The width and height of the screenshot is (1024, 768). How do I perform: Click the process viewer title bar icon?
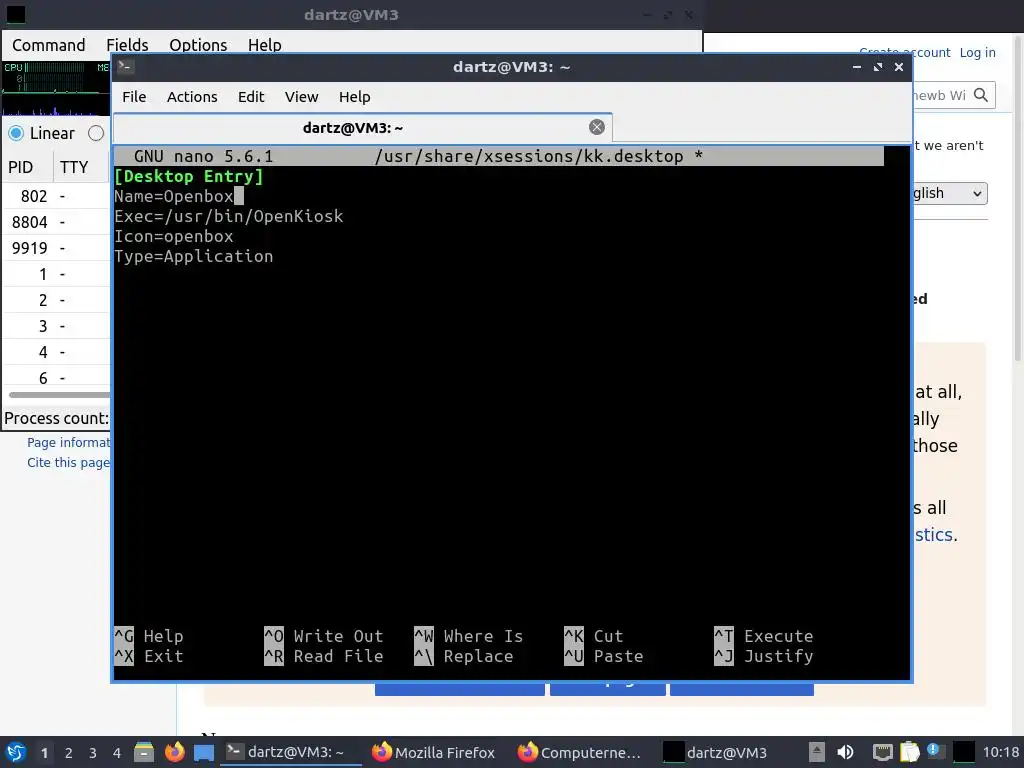pyautogui.click(x=15, y=14)
